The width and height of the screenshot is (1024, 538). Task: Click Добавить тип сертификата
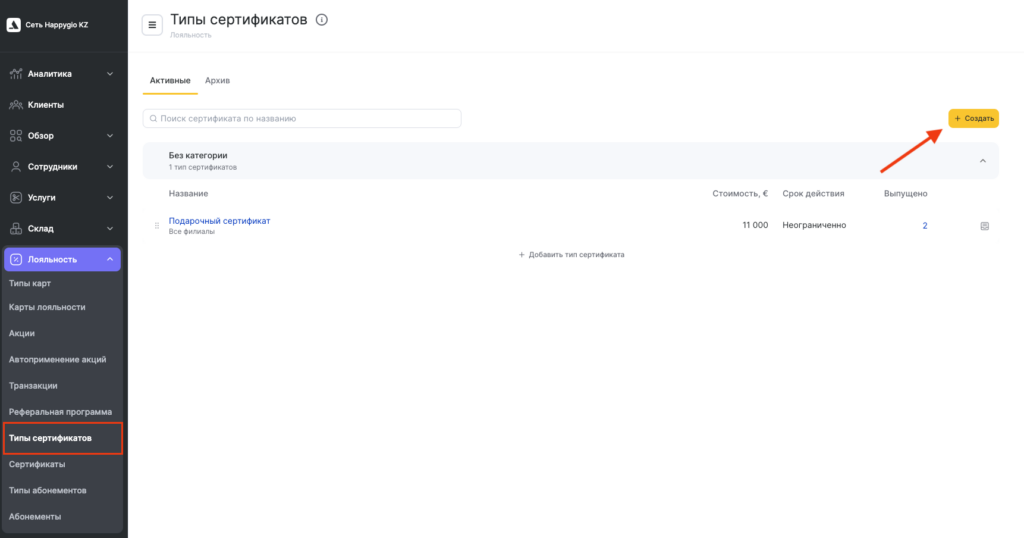571,255
